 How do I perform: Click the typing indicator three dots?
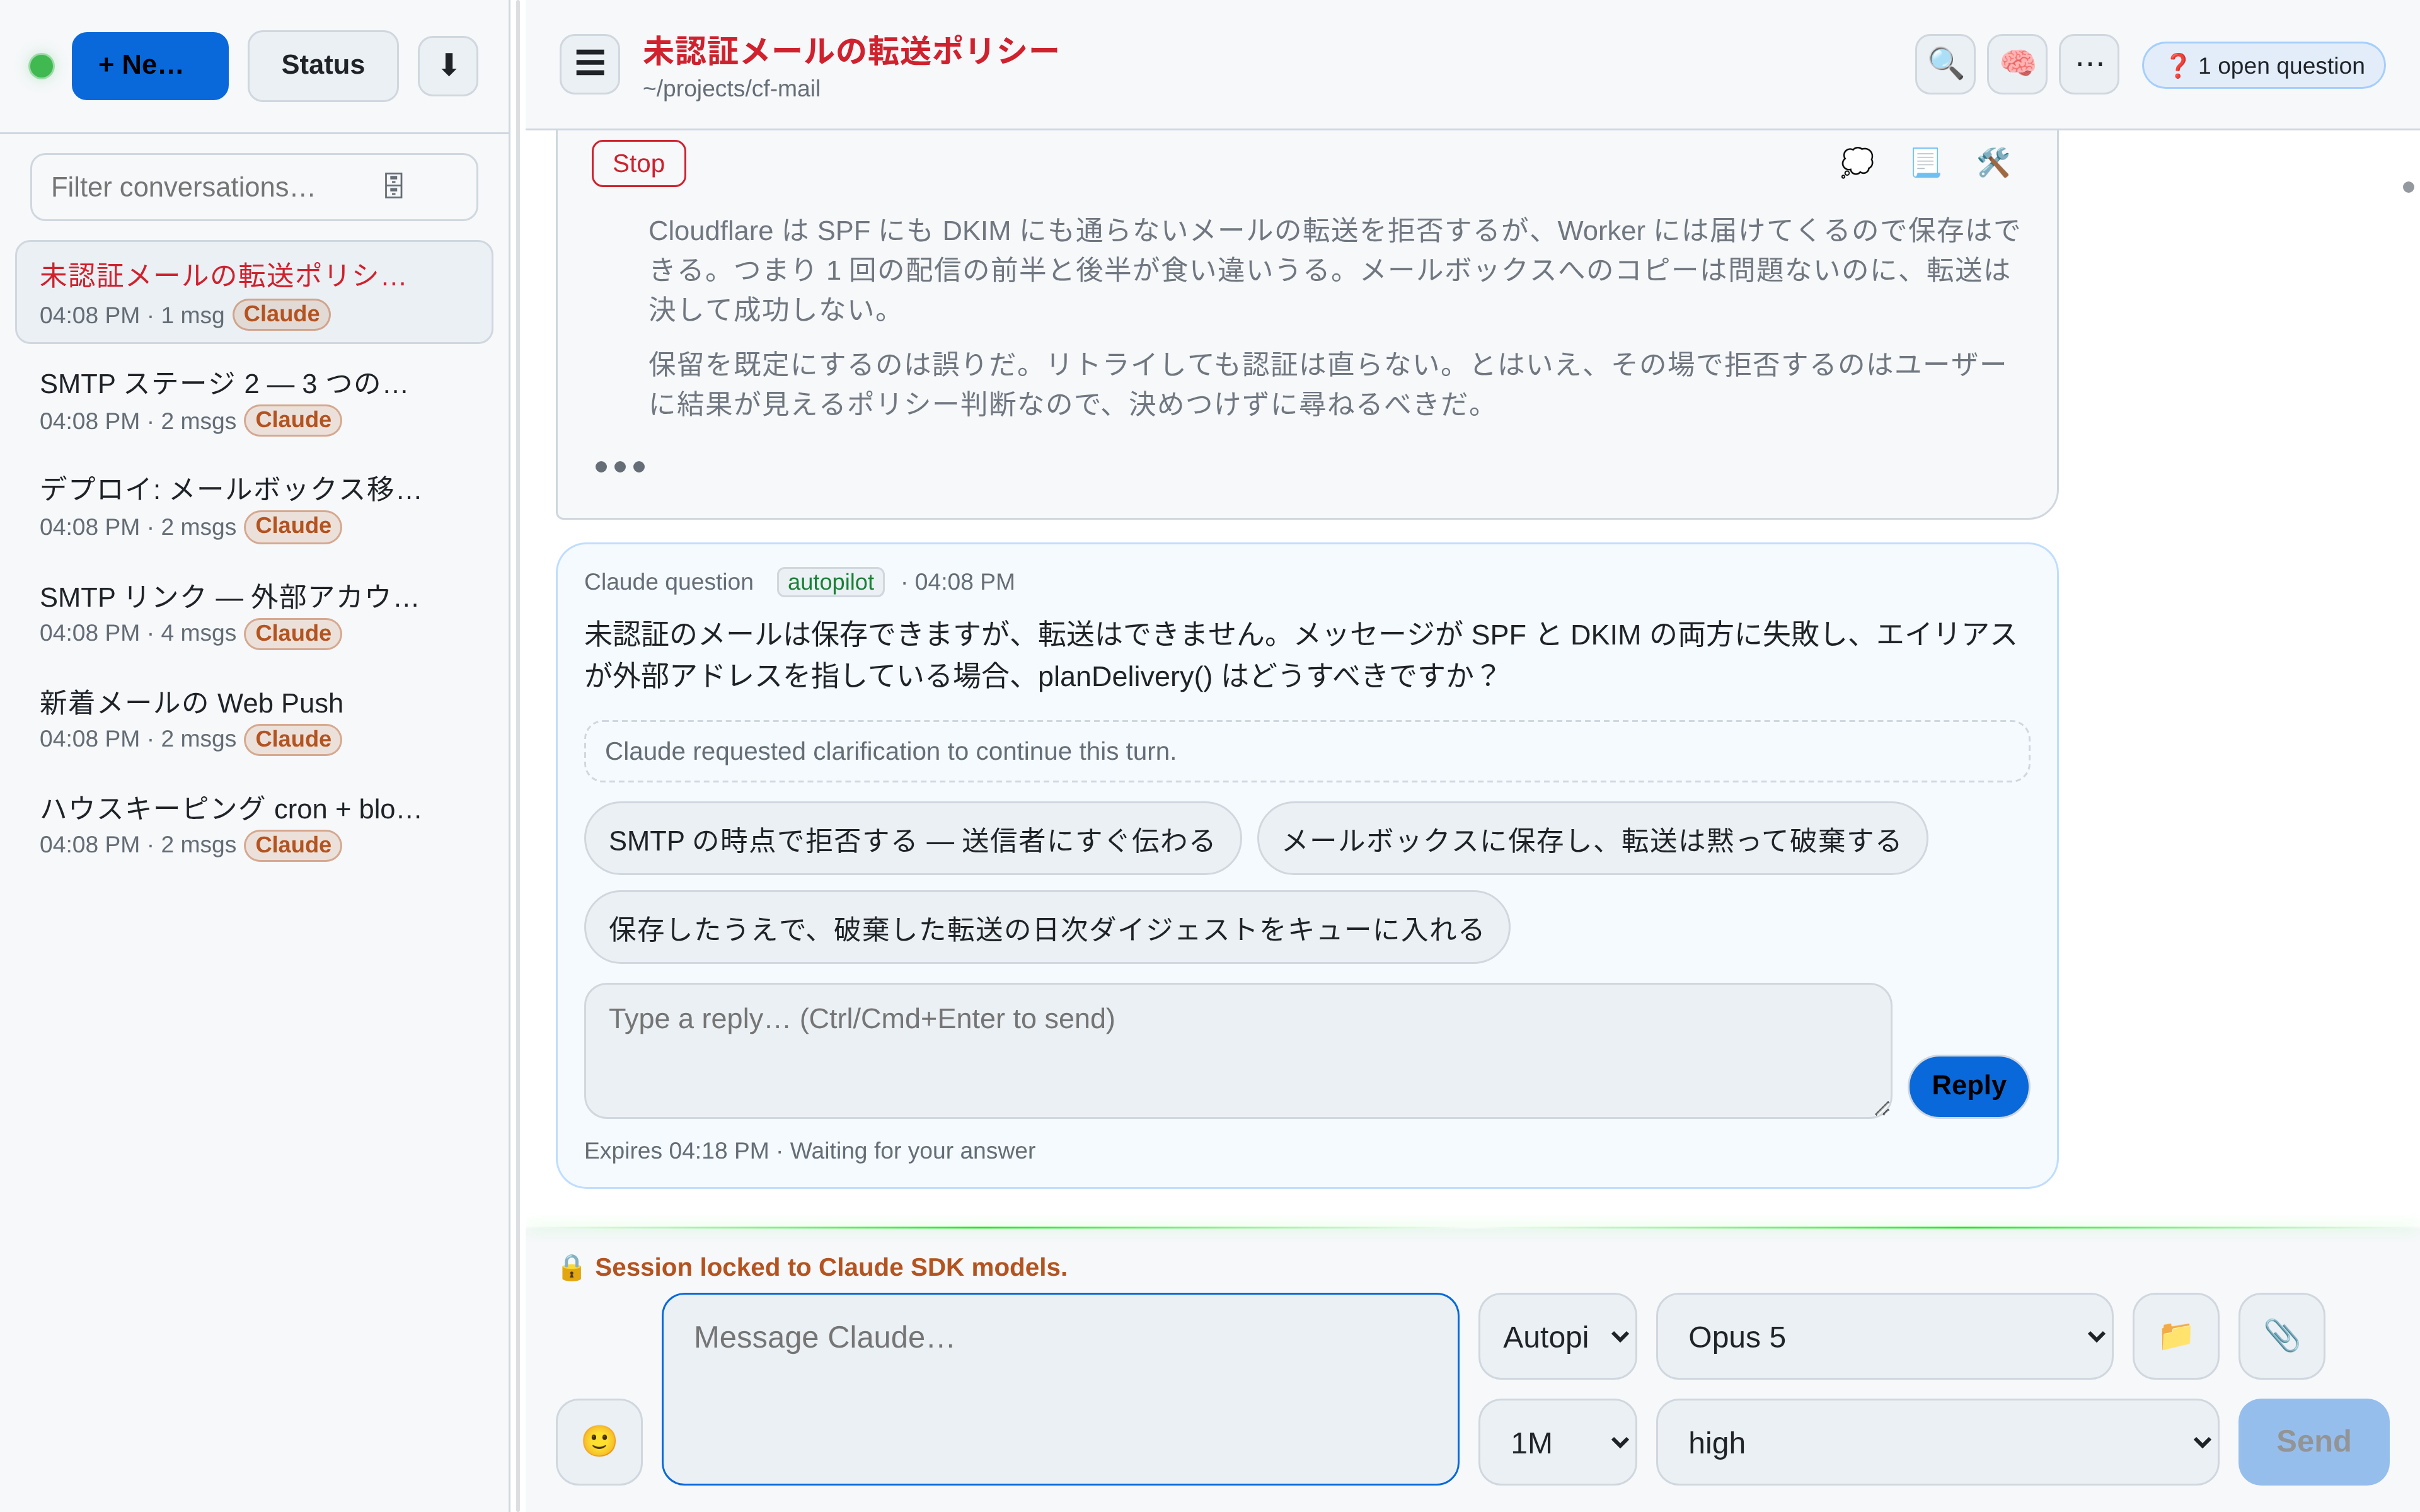pos(620,467)
